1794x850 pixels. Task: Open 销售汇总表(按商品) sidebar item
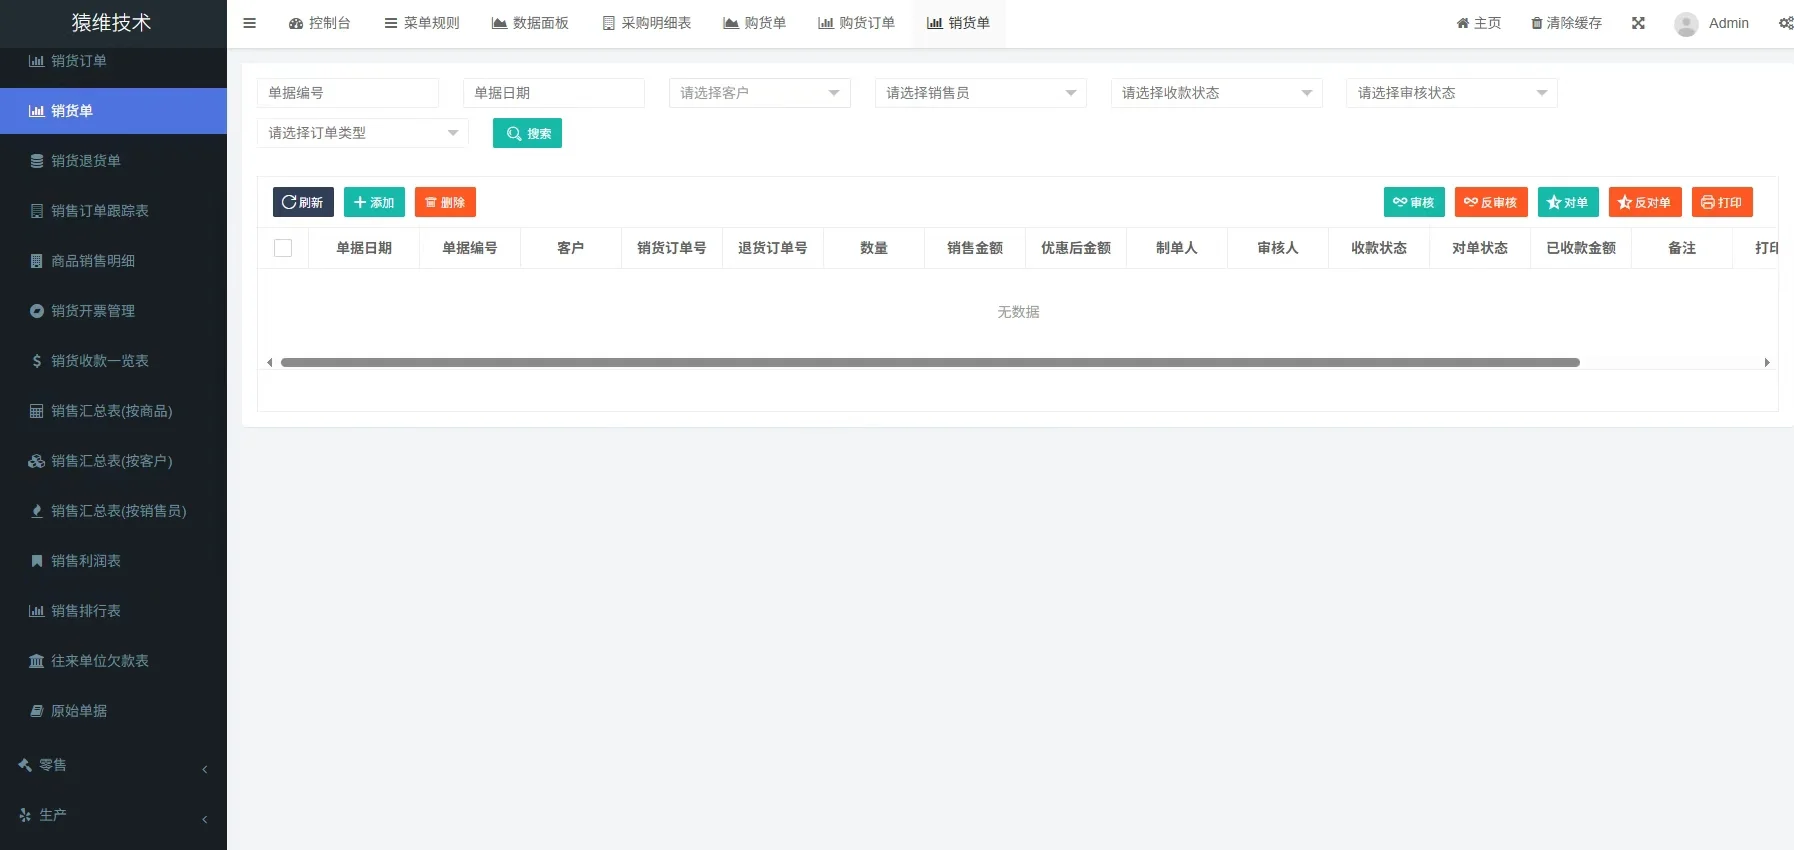coord(113,411)
